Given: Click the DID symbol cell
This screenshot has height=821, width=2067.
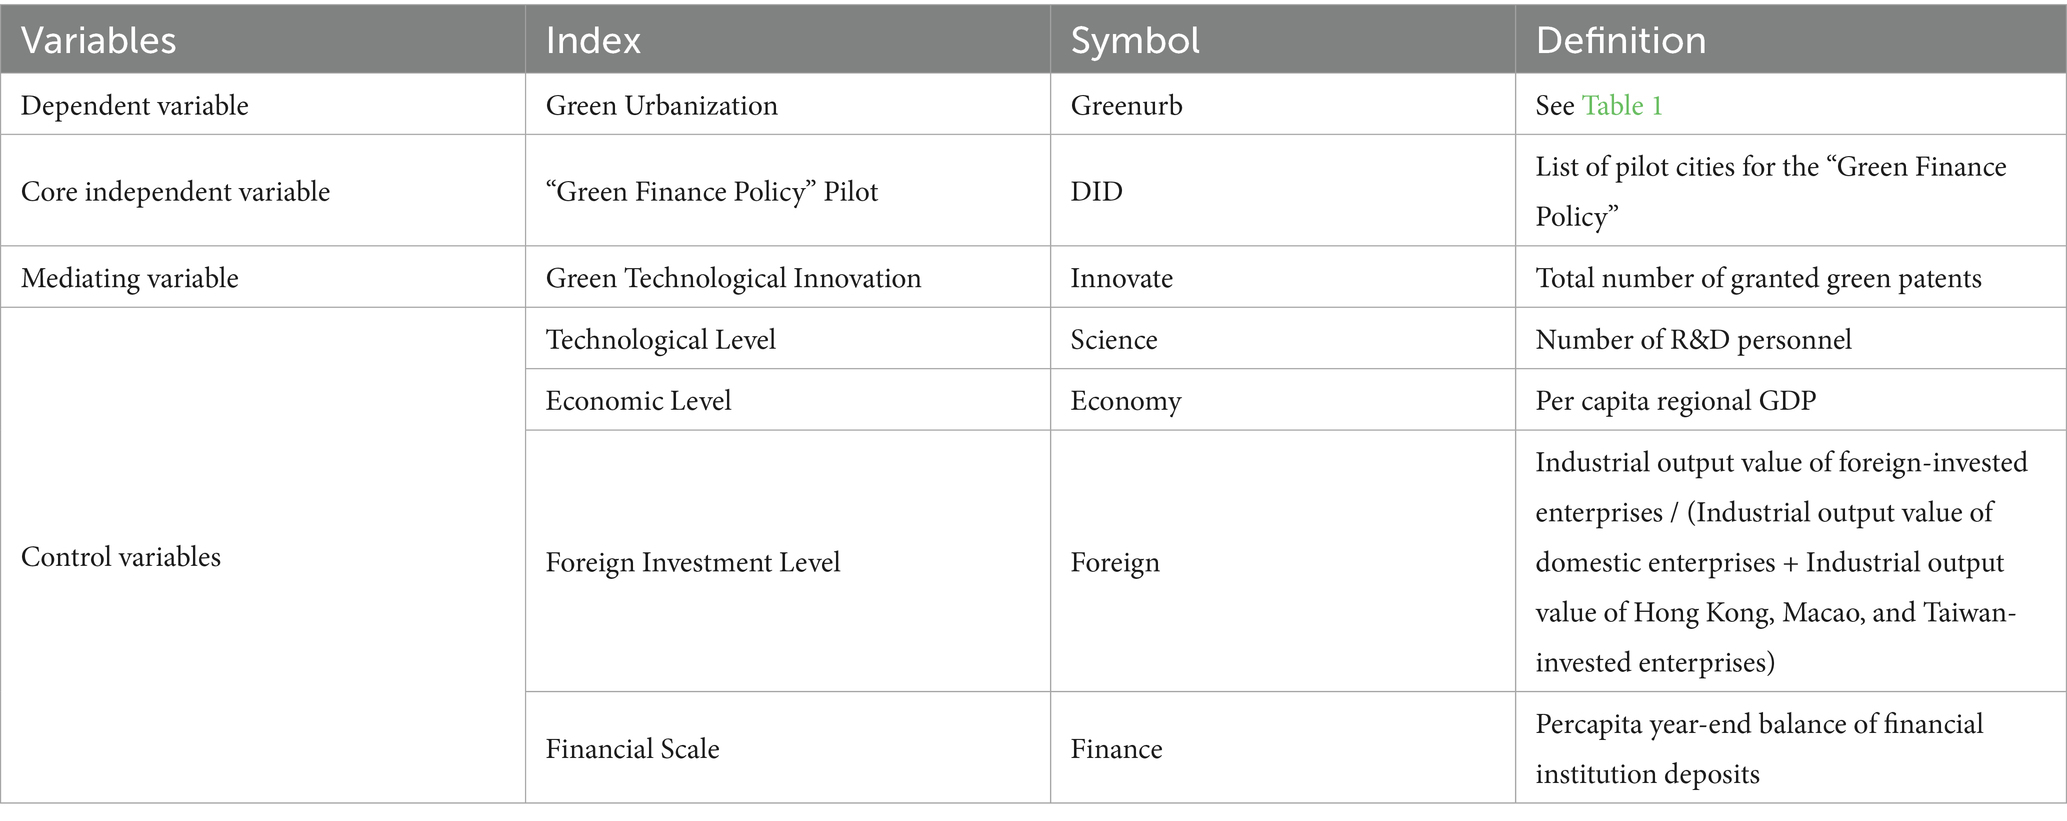Looking at the screenshot, I should (1096, 192).
